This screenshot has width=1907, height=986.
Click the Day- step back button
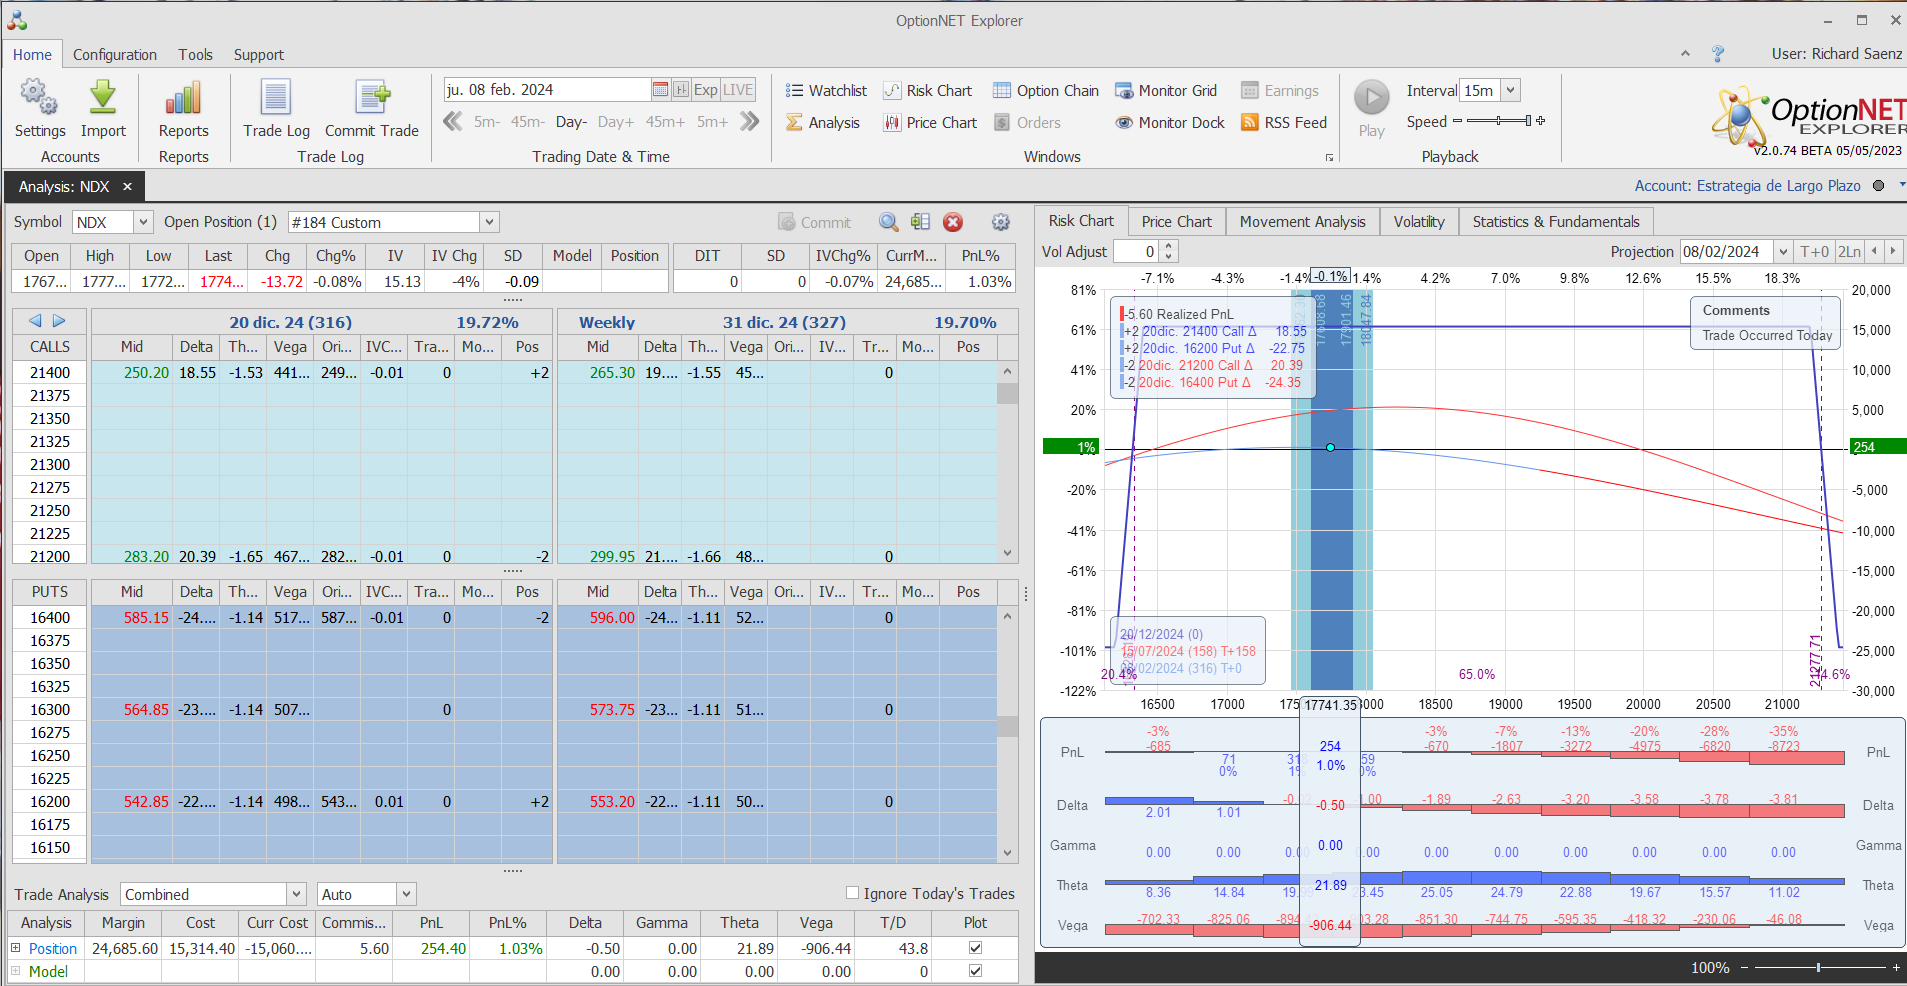571,122
